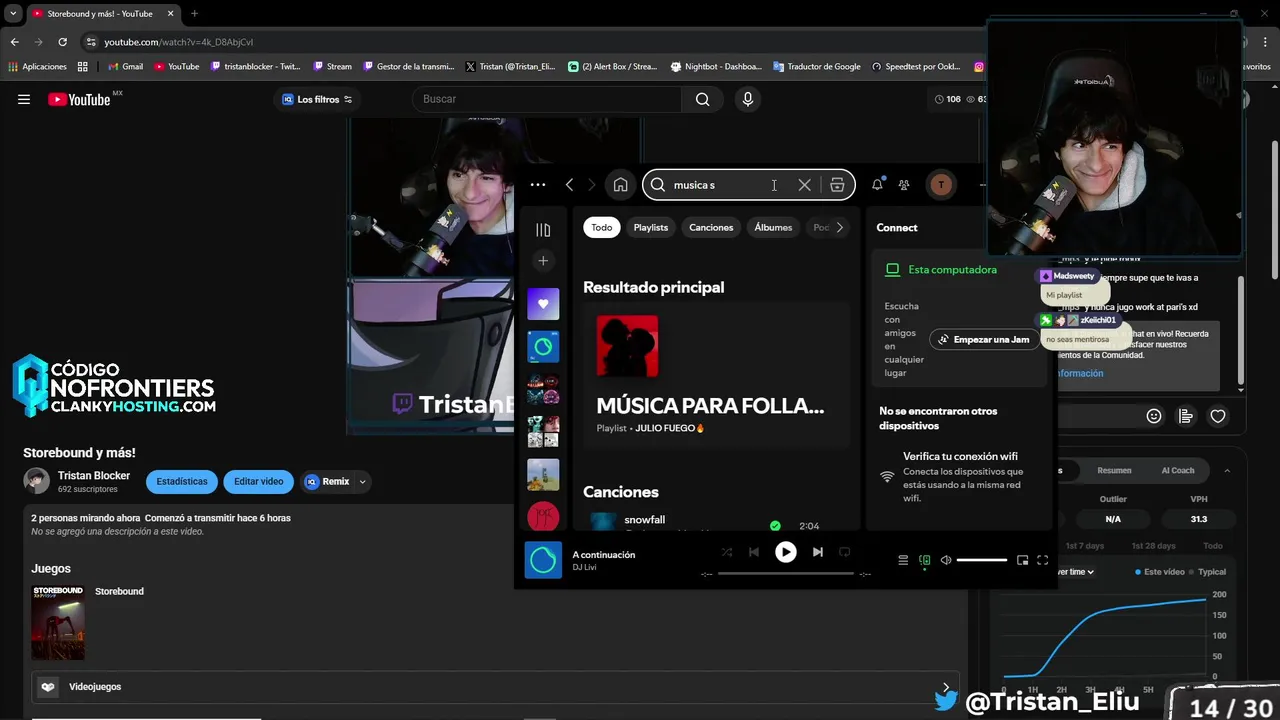Viewport: 1280px width, 720px height.
Task: Create new playlist with plus icon
Action: coord(543,261)
